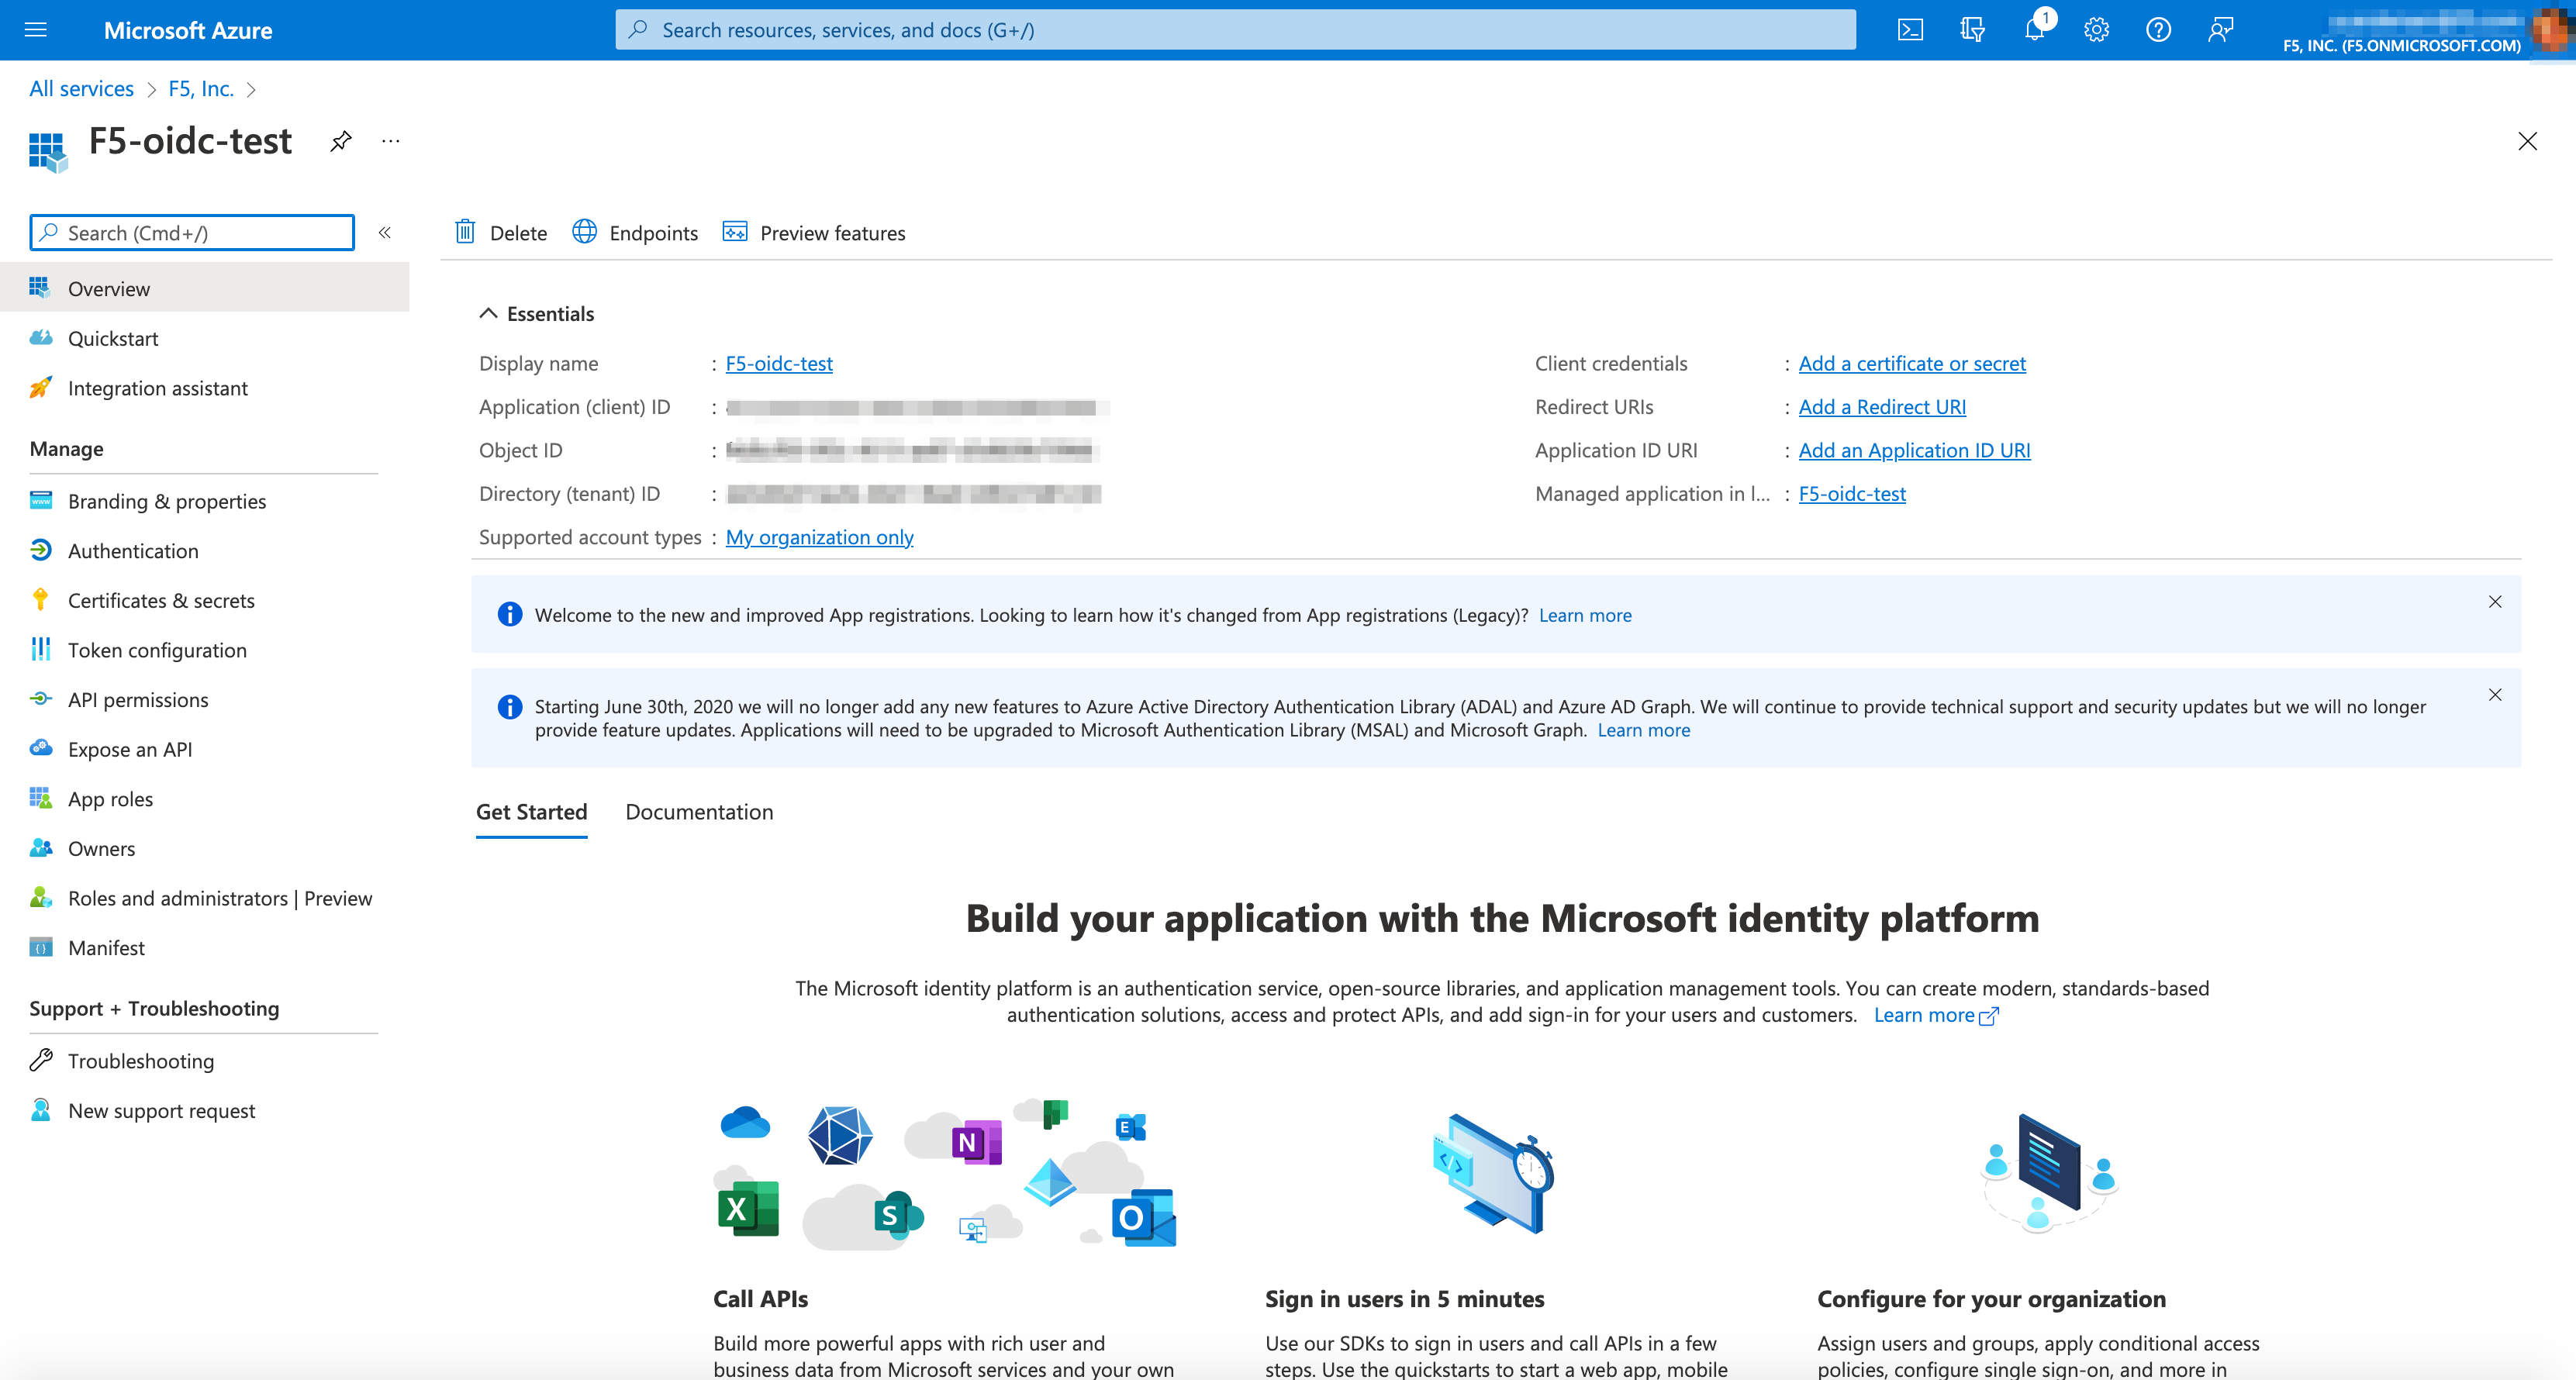This screenshot has width=2576, height=1380.
Task: Open Add a Redirect URI link
Action: point(1882,406)
